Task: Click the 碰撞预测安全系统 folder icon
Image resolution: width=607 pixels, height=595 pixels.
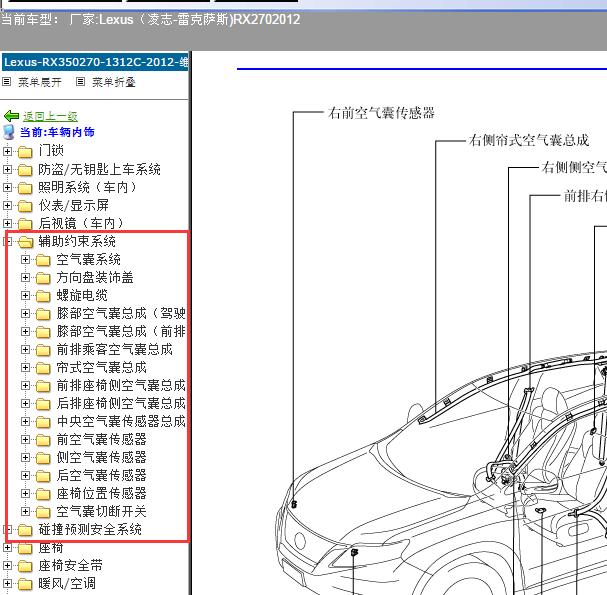Action: [25, 530]
